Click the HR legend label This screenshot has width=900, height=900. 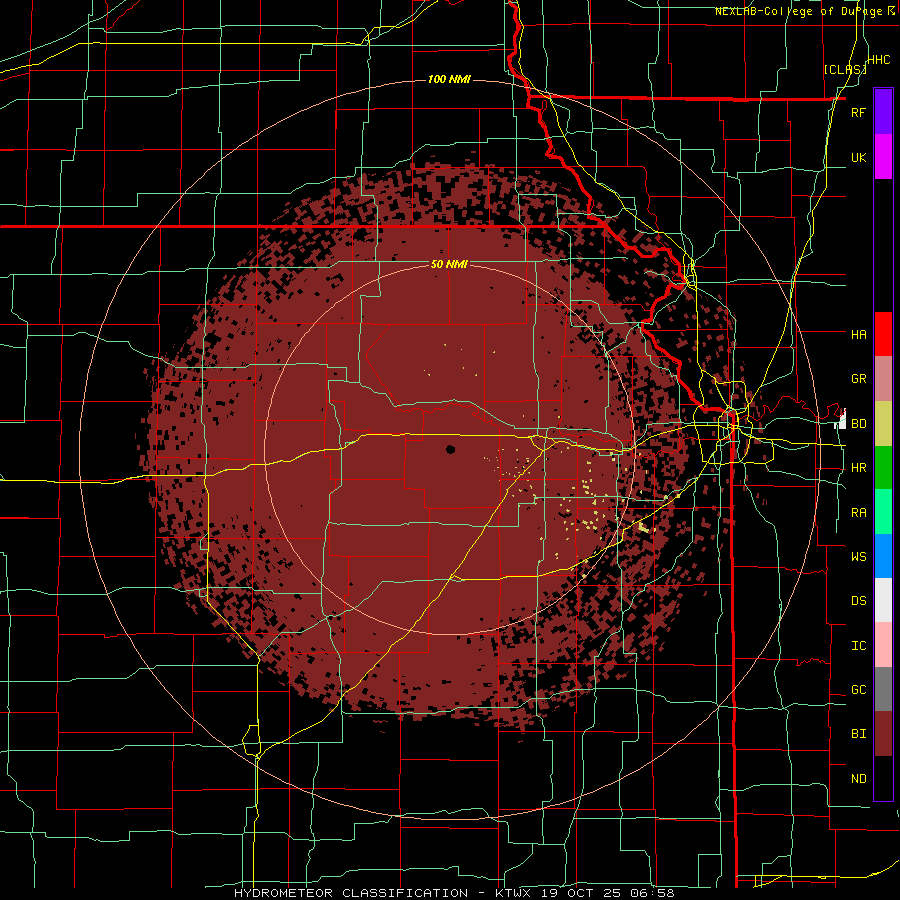(858, 468)
